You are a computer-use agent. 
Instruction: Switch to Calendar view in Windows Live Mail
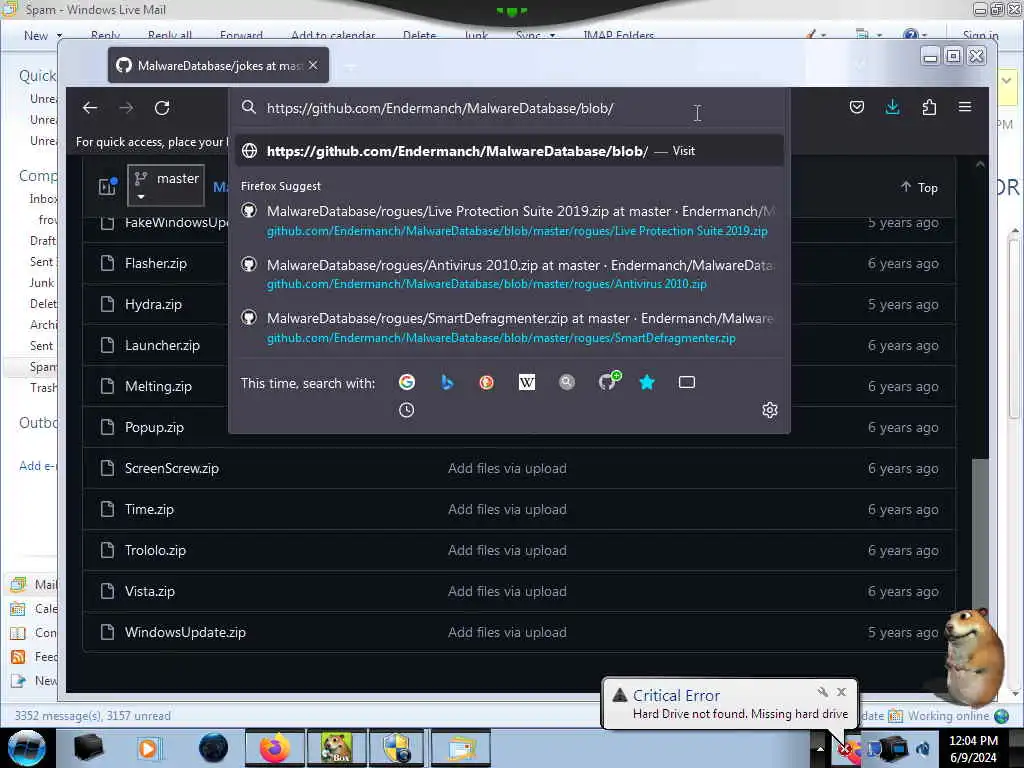click(34, 609)
